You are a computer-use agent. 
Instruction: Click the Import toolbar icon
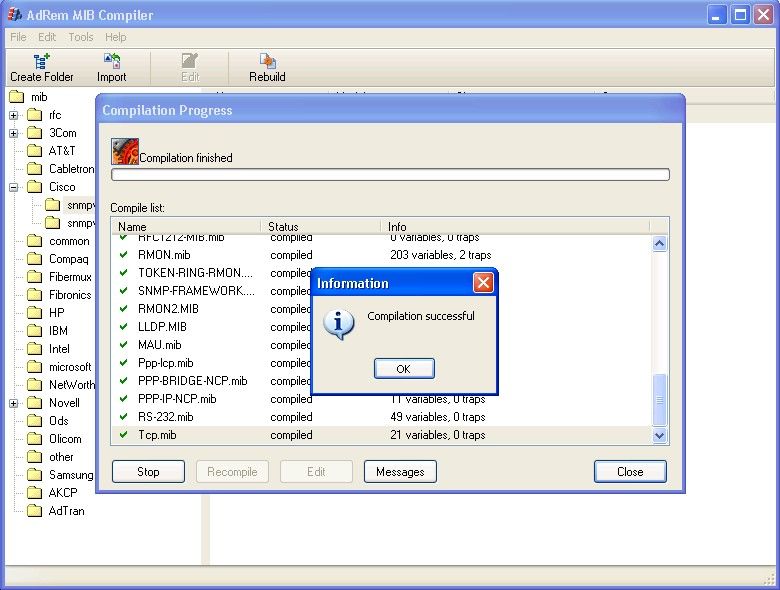(x=112, y=62)
